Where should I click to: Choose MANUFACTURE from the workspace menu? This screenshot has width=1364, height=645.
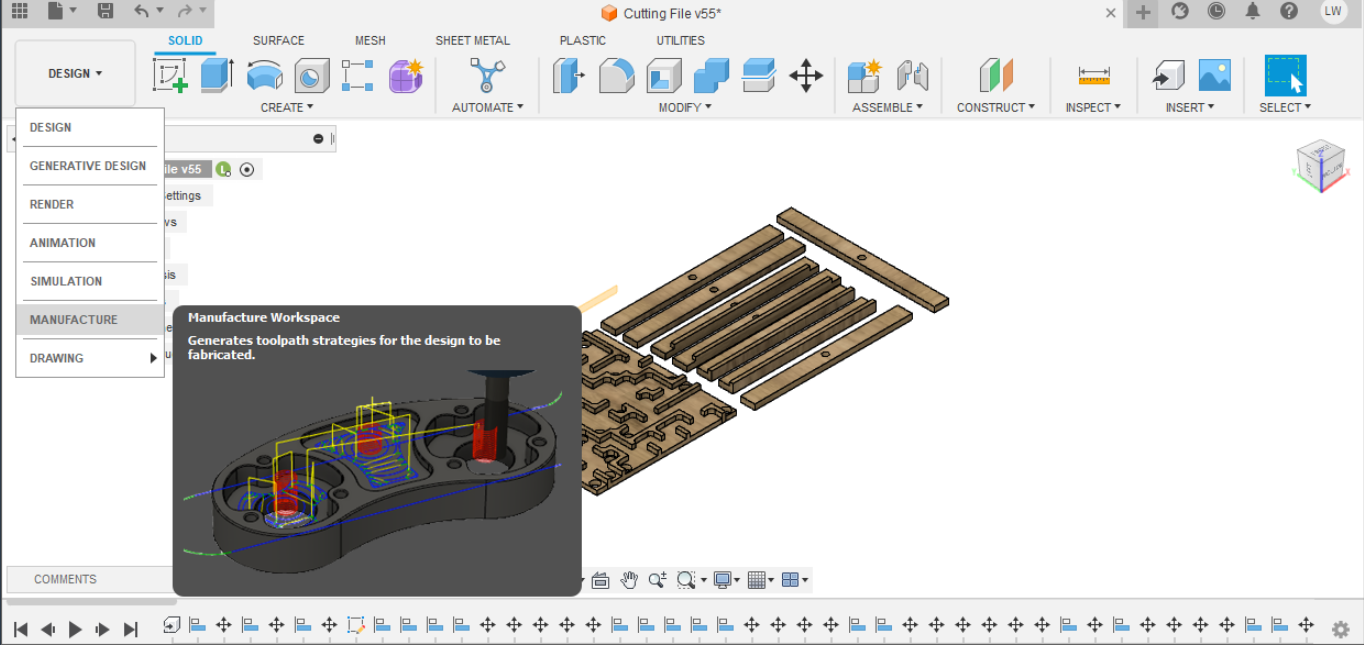(x=74, y=320)
